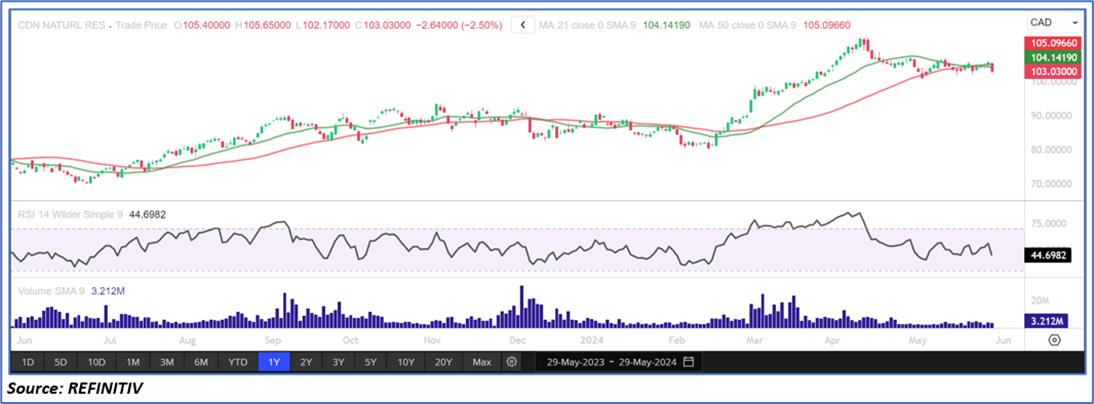Click the 3.212M volume tag
Image resolution: width=1094 pixels, height=404 pixels.
coord(1047,321)
